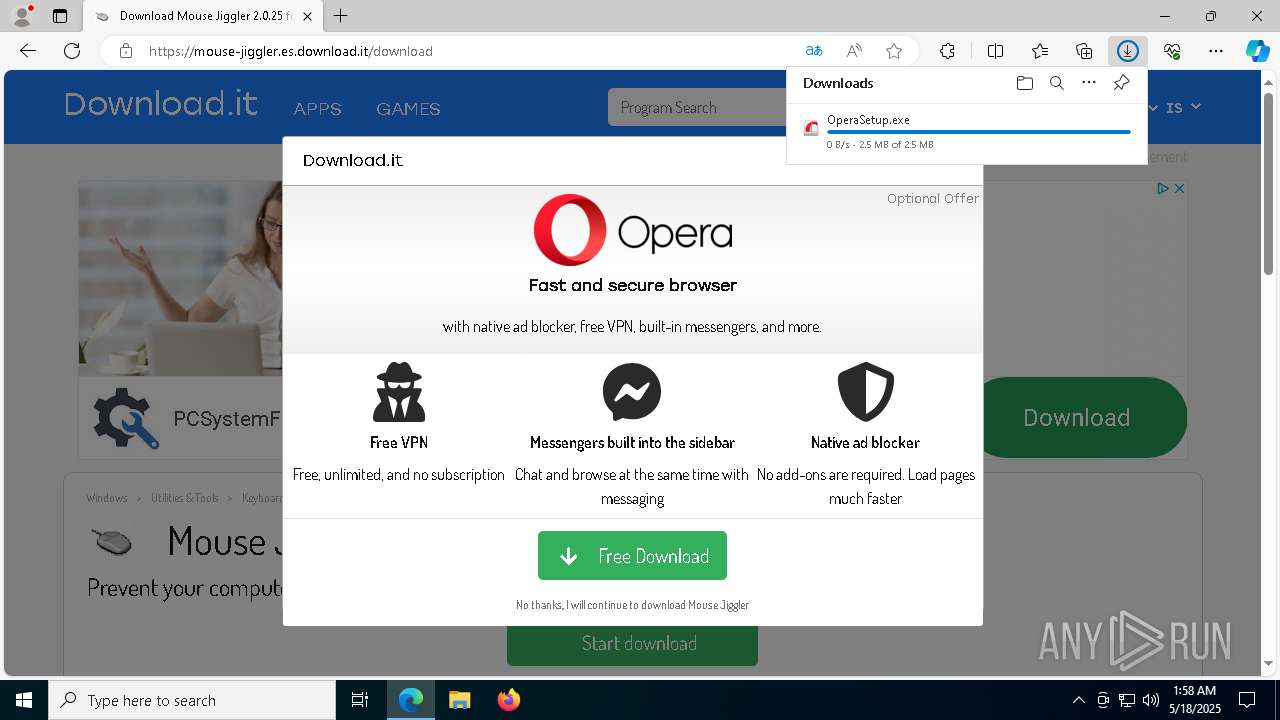1280x720 pixels.
Task: Click the OperaSetup.exe download entry
Action: click(966, 132)
